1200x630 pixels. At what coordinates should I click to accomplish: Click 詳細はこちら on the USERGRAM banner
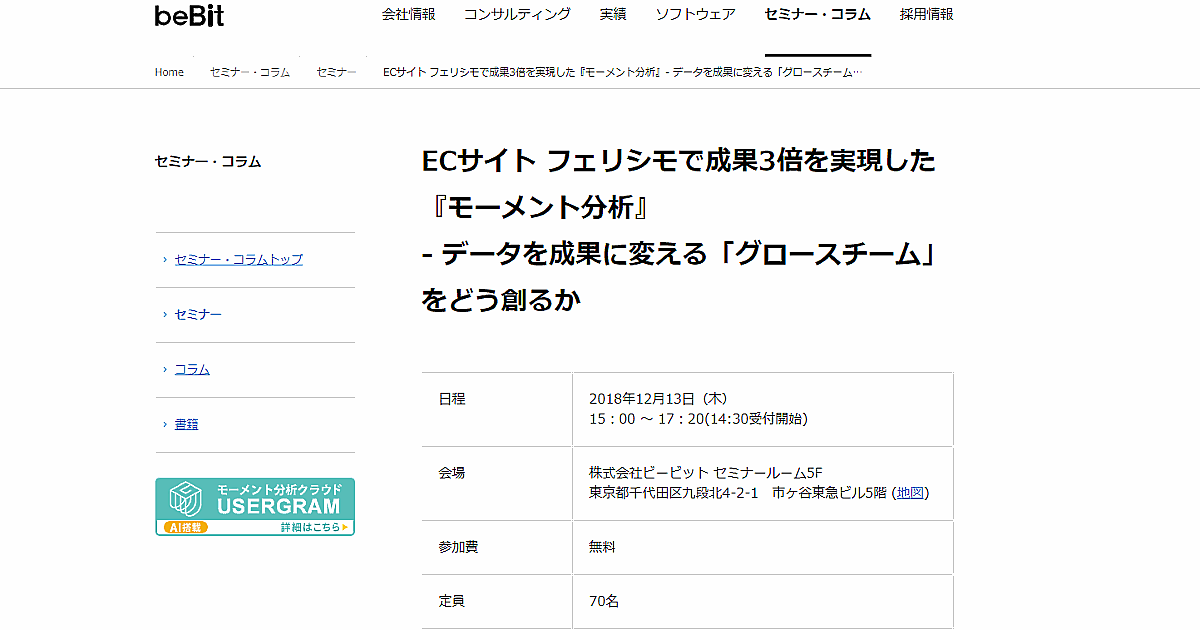[x=313, y=526]
